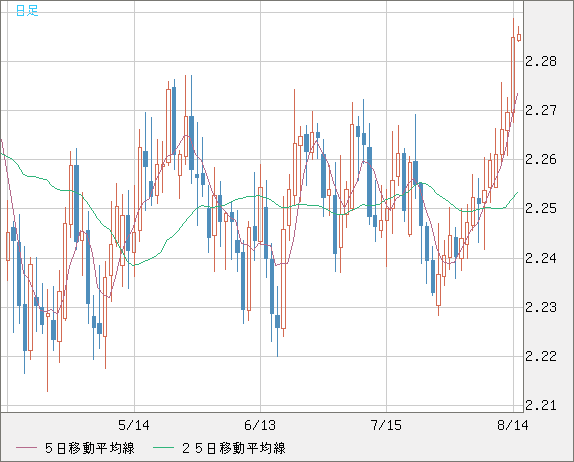Screen dimensions: 574x462
Task: Select the 2.24 price axis label
Action: click(x=541, y=258)
